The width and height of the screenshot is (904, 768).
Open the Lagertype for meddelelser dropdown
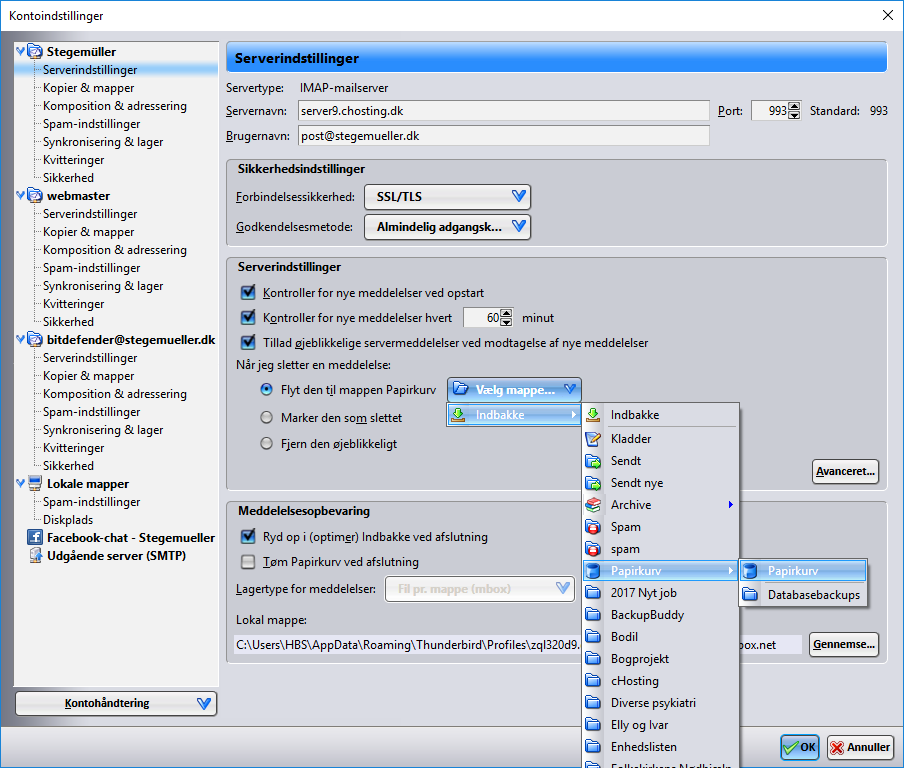[x=480, y=589]
